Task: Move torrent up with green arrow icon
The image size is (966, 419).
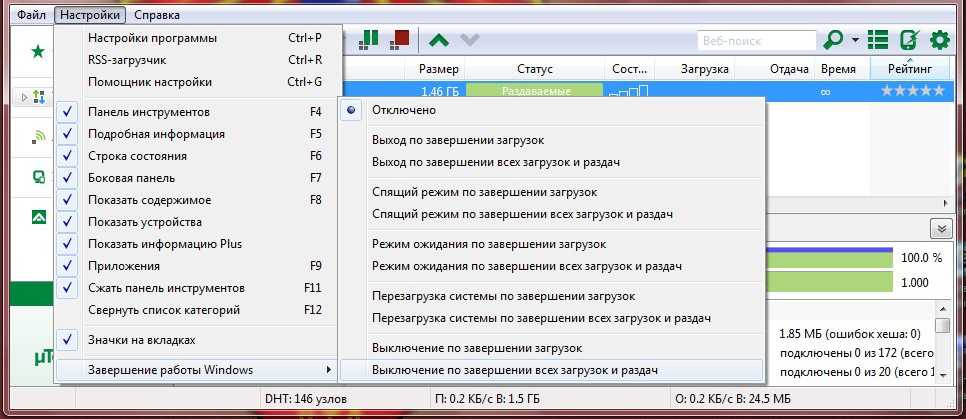Action: click(x=438, y=40)
